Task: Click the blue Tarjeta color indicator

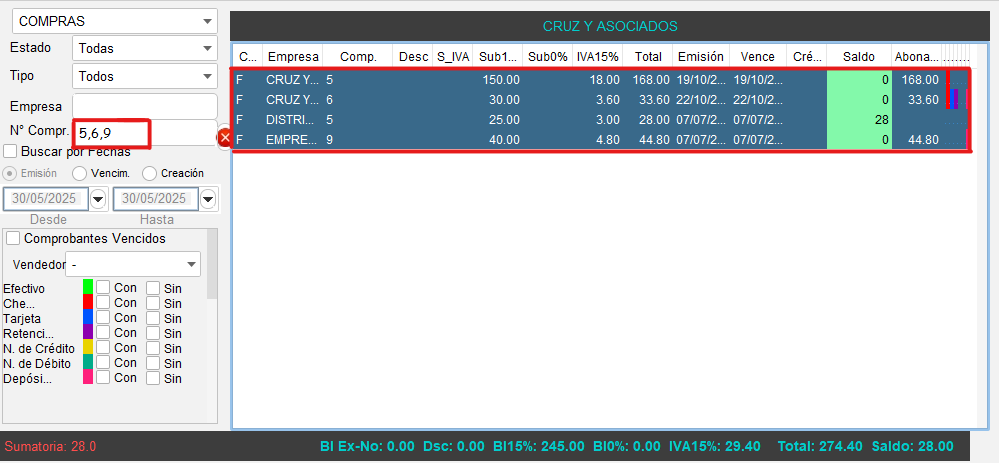Action: click(x=88, y=318)
